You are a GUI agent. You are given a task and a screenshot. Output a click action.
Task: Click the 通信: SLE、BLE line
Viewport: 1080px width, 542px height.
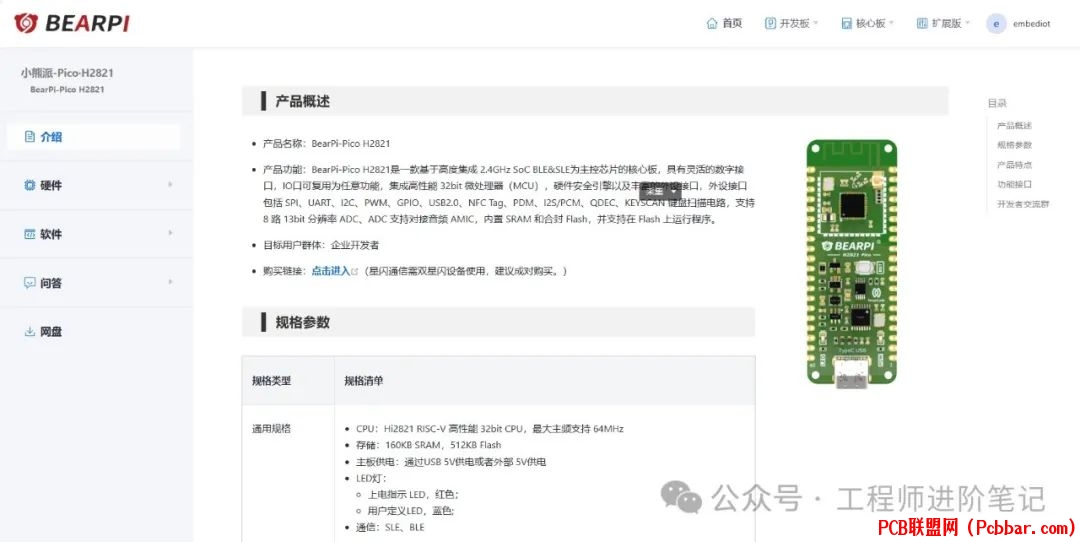(x=391, y=528)
